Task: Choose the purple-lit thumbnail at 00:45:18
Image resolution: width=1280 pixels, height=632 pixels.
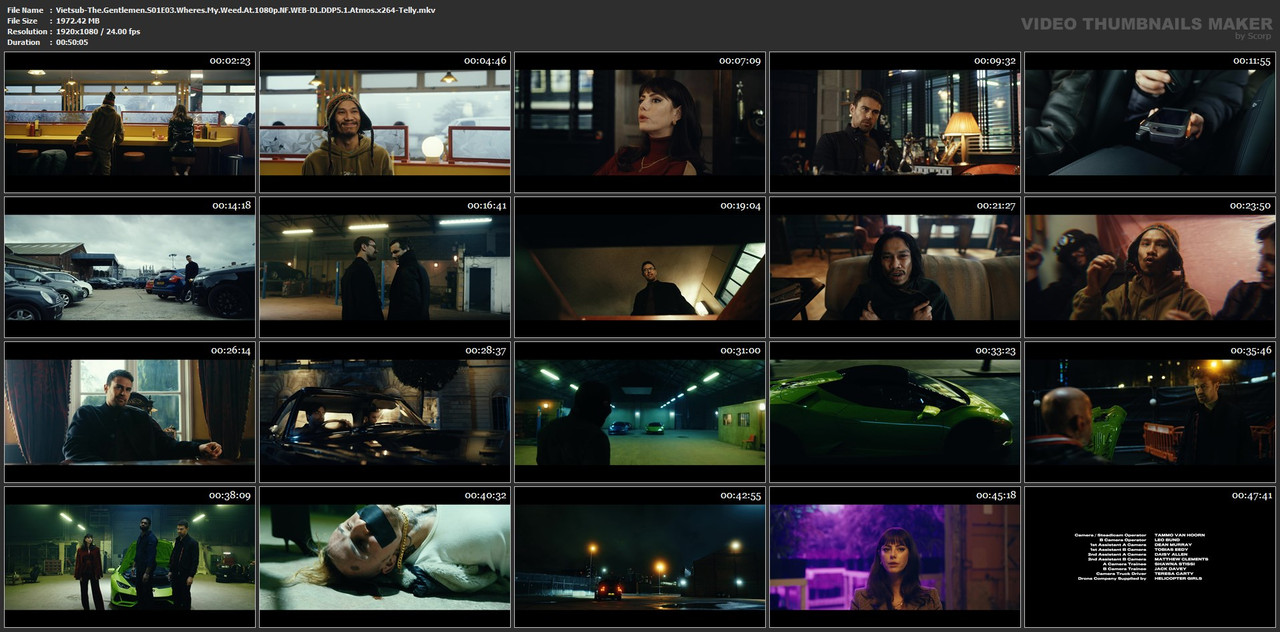Action: point(895,557)
